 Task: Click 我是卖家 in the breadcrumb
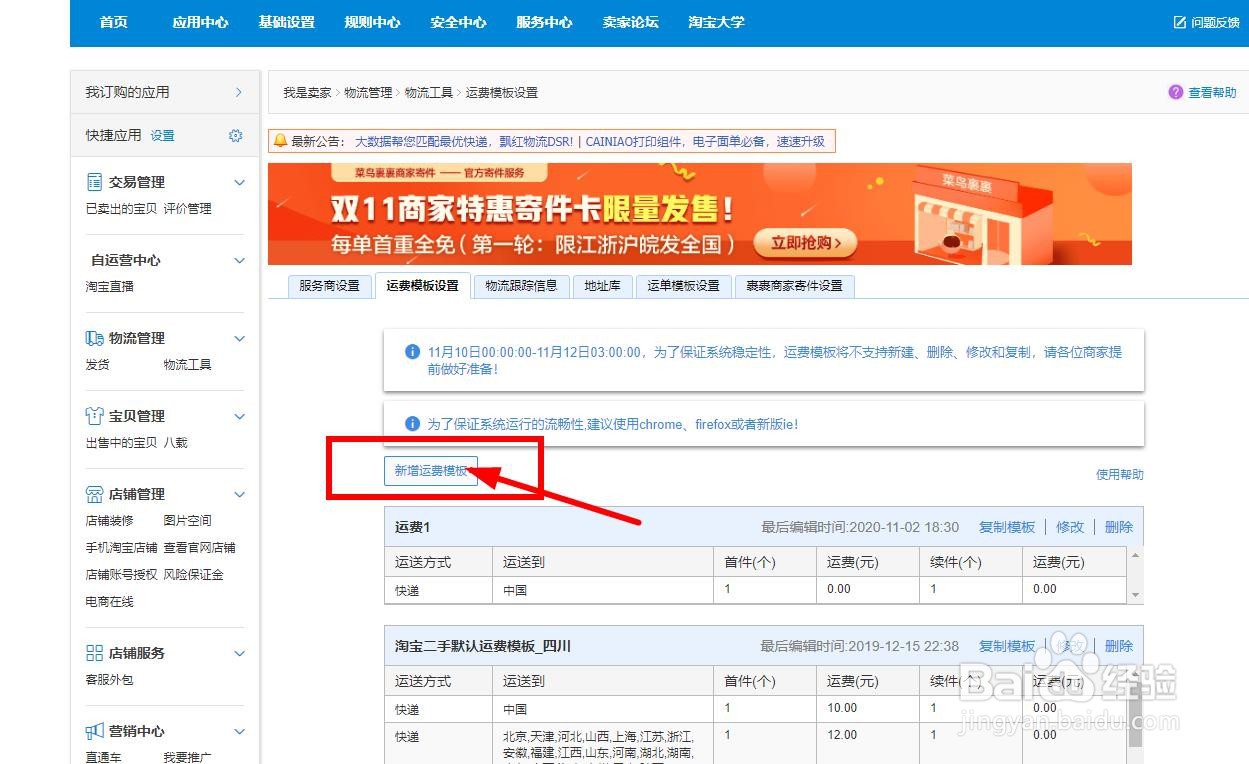307,92
